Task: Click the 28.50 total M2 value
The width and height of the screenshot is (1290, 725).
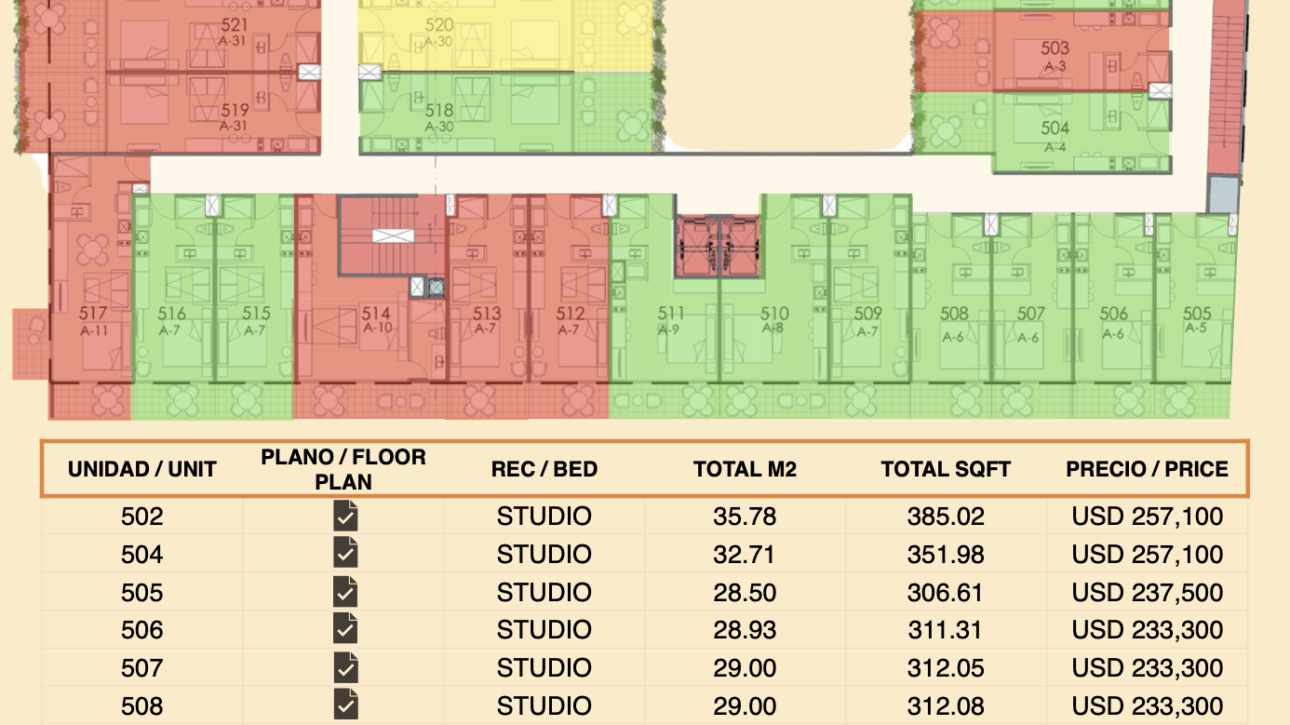Action: point(745,593)
